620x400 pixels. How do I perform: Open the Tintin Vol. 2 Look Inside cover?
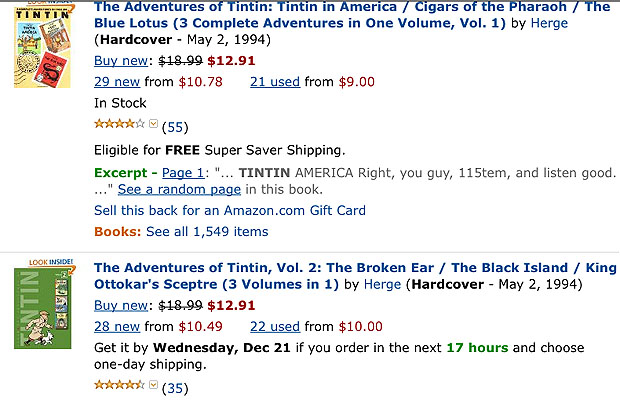pyautogui.click(x=41, y=306)
